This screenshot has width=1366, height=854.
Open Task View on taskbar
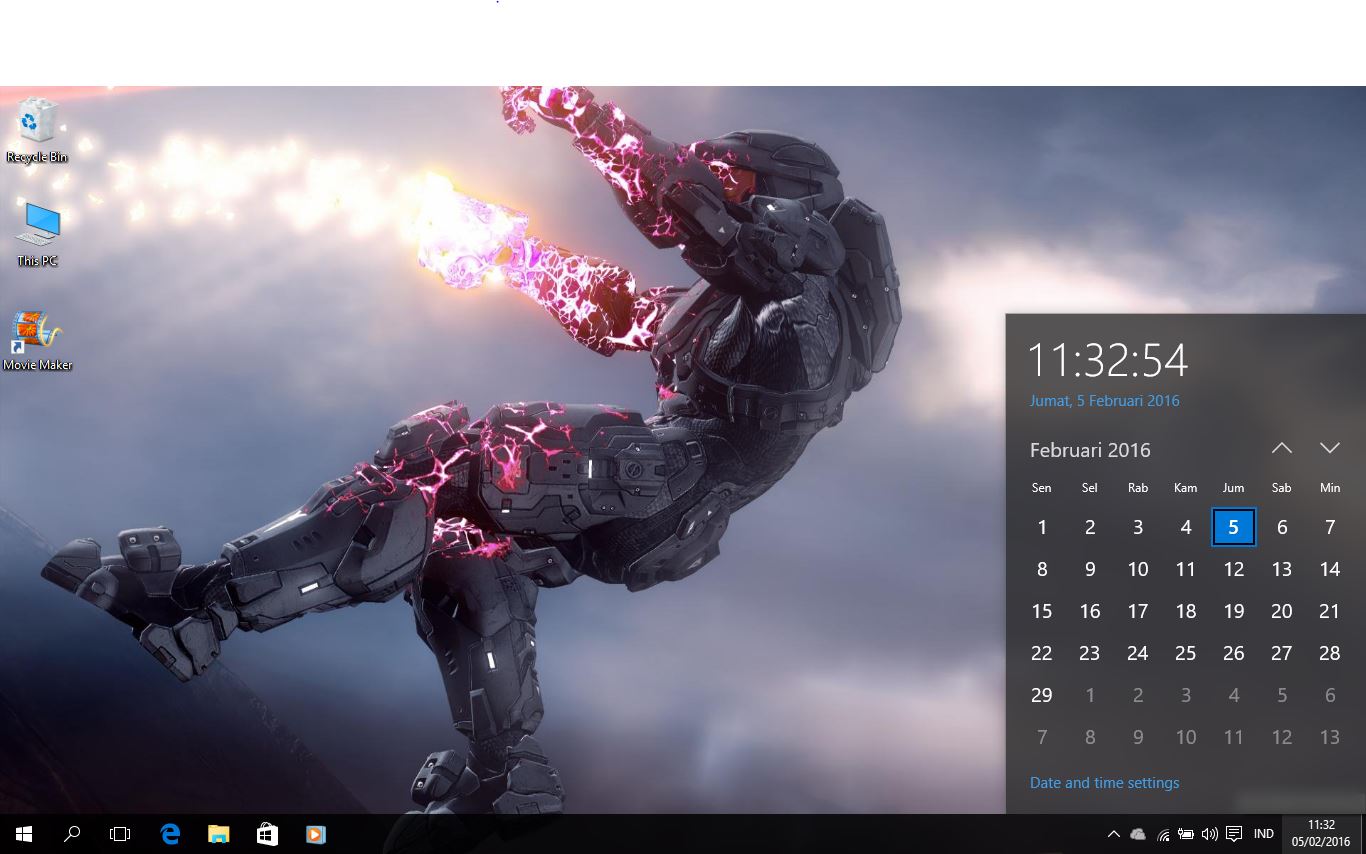(x=120, y=834)
